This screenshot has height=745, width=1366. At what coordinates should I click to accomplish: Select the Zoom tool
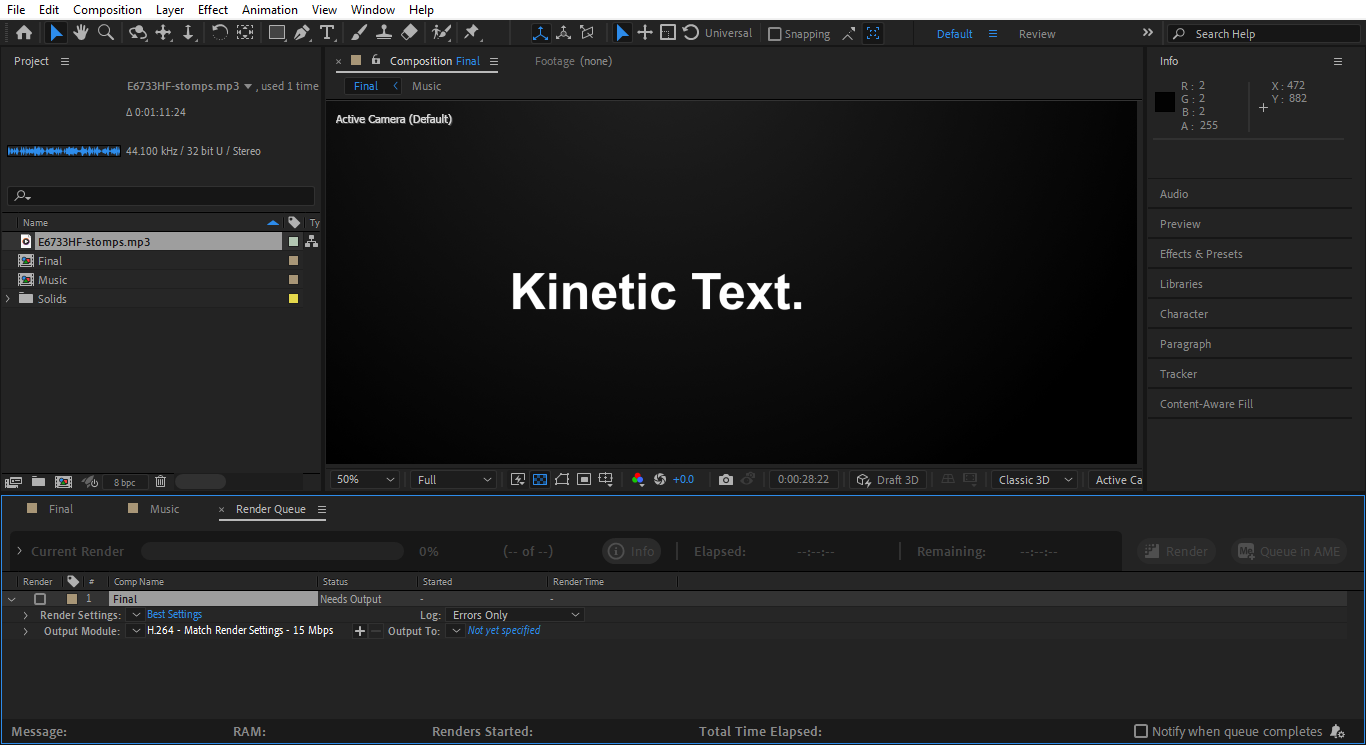pos(106,32)
